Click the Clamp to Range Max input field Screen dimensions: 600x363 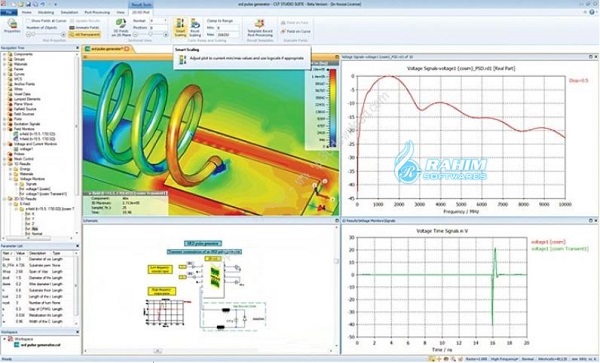(228, 35)
